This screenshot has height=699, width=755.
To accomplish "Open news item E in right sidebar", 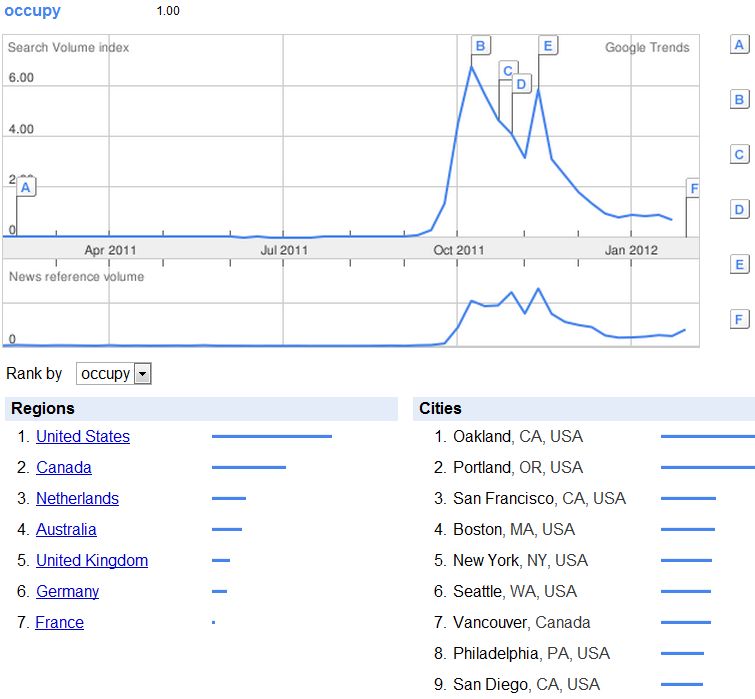I will [740, 265].
